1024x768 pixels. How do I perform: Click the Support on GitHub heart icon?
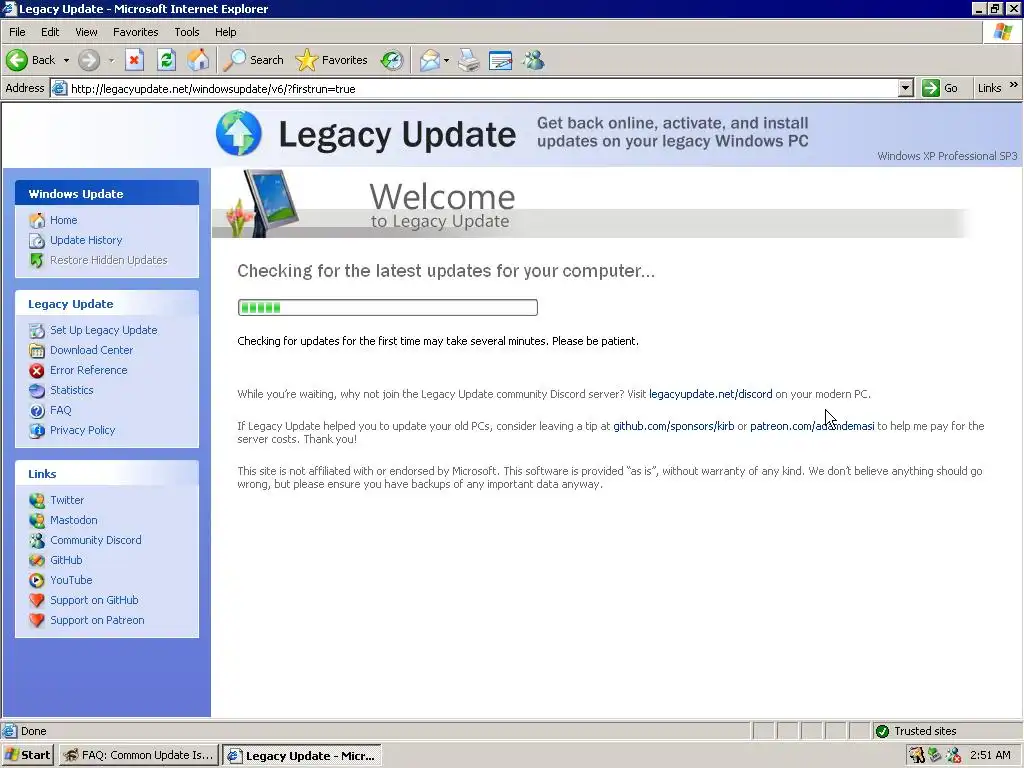[37, 600]
